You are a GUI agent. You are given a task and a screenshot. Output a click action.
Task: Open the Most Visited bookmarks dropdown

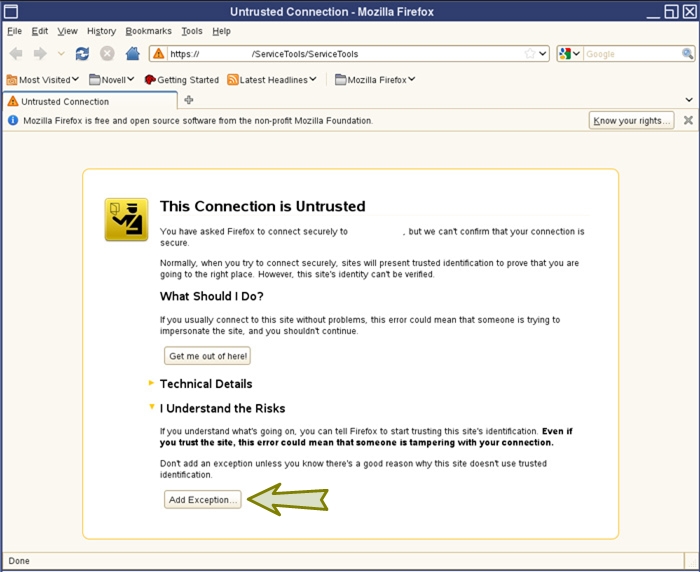point(43,80)
